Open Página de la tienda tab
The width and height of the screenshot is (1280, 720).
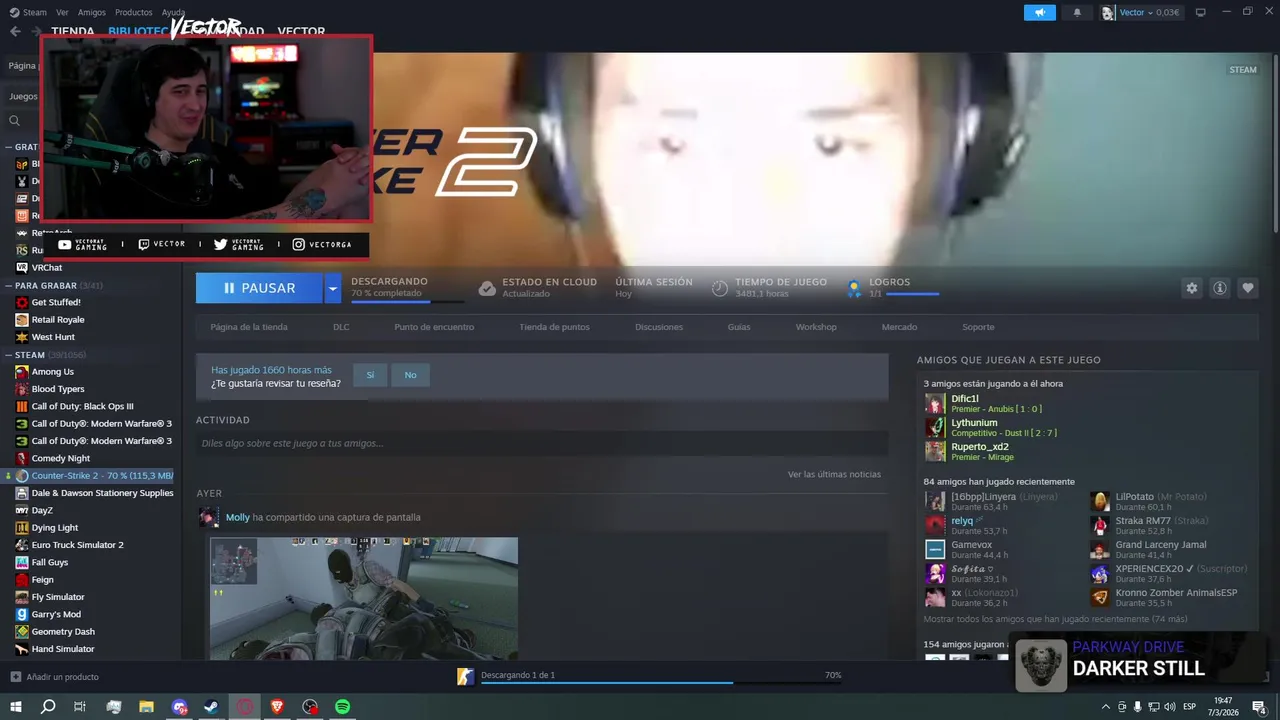249,327
